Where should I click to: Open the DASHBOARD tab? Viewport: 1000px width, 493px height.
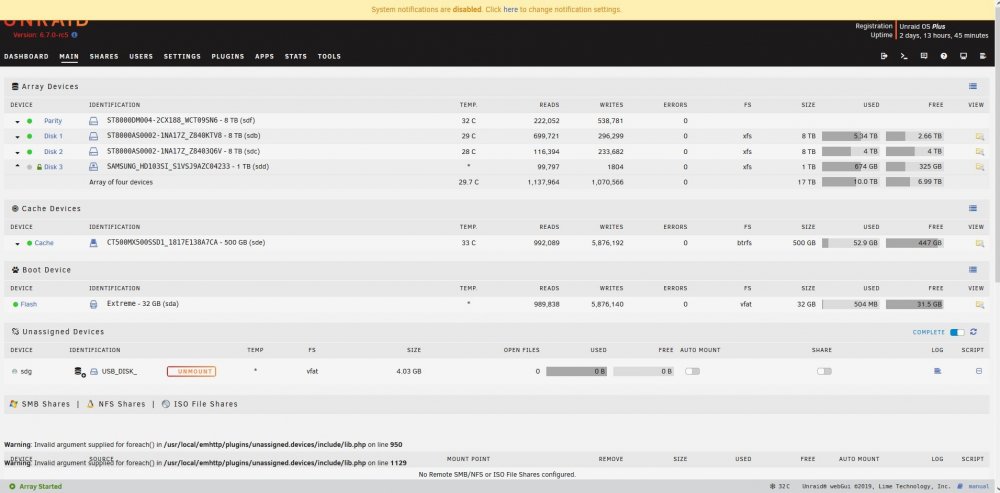pyautogui.click(x=26, y=56)
